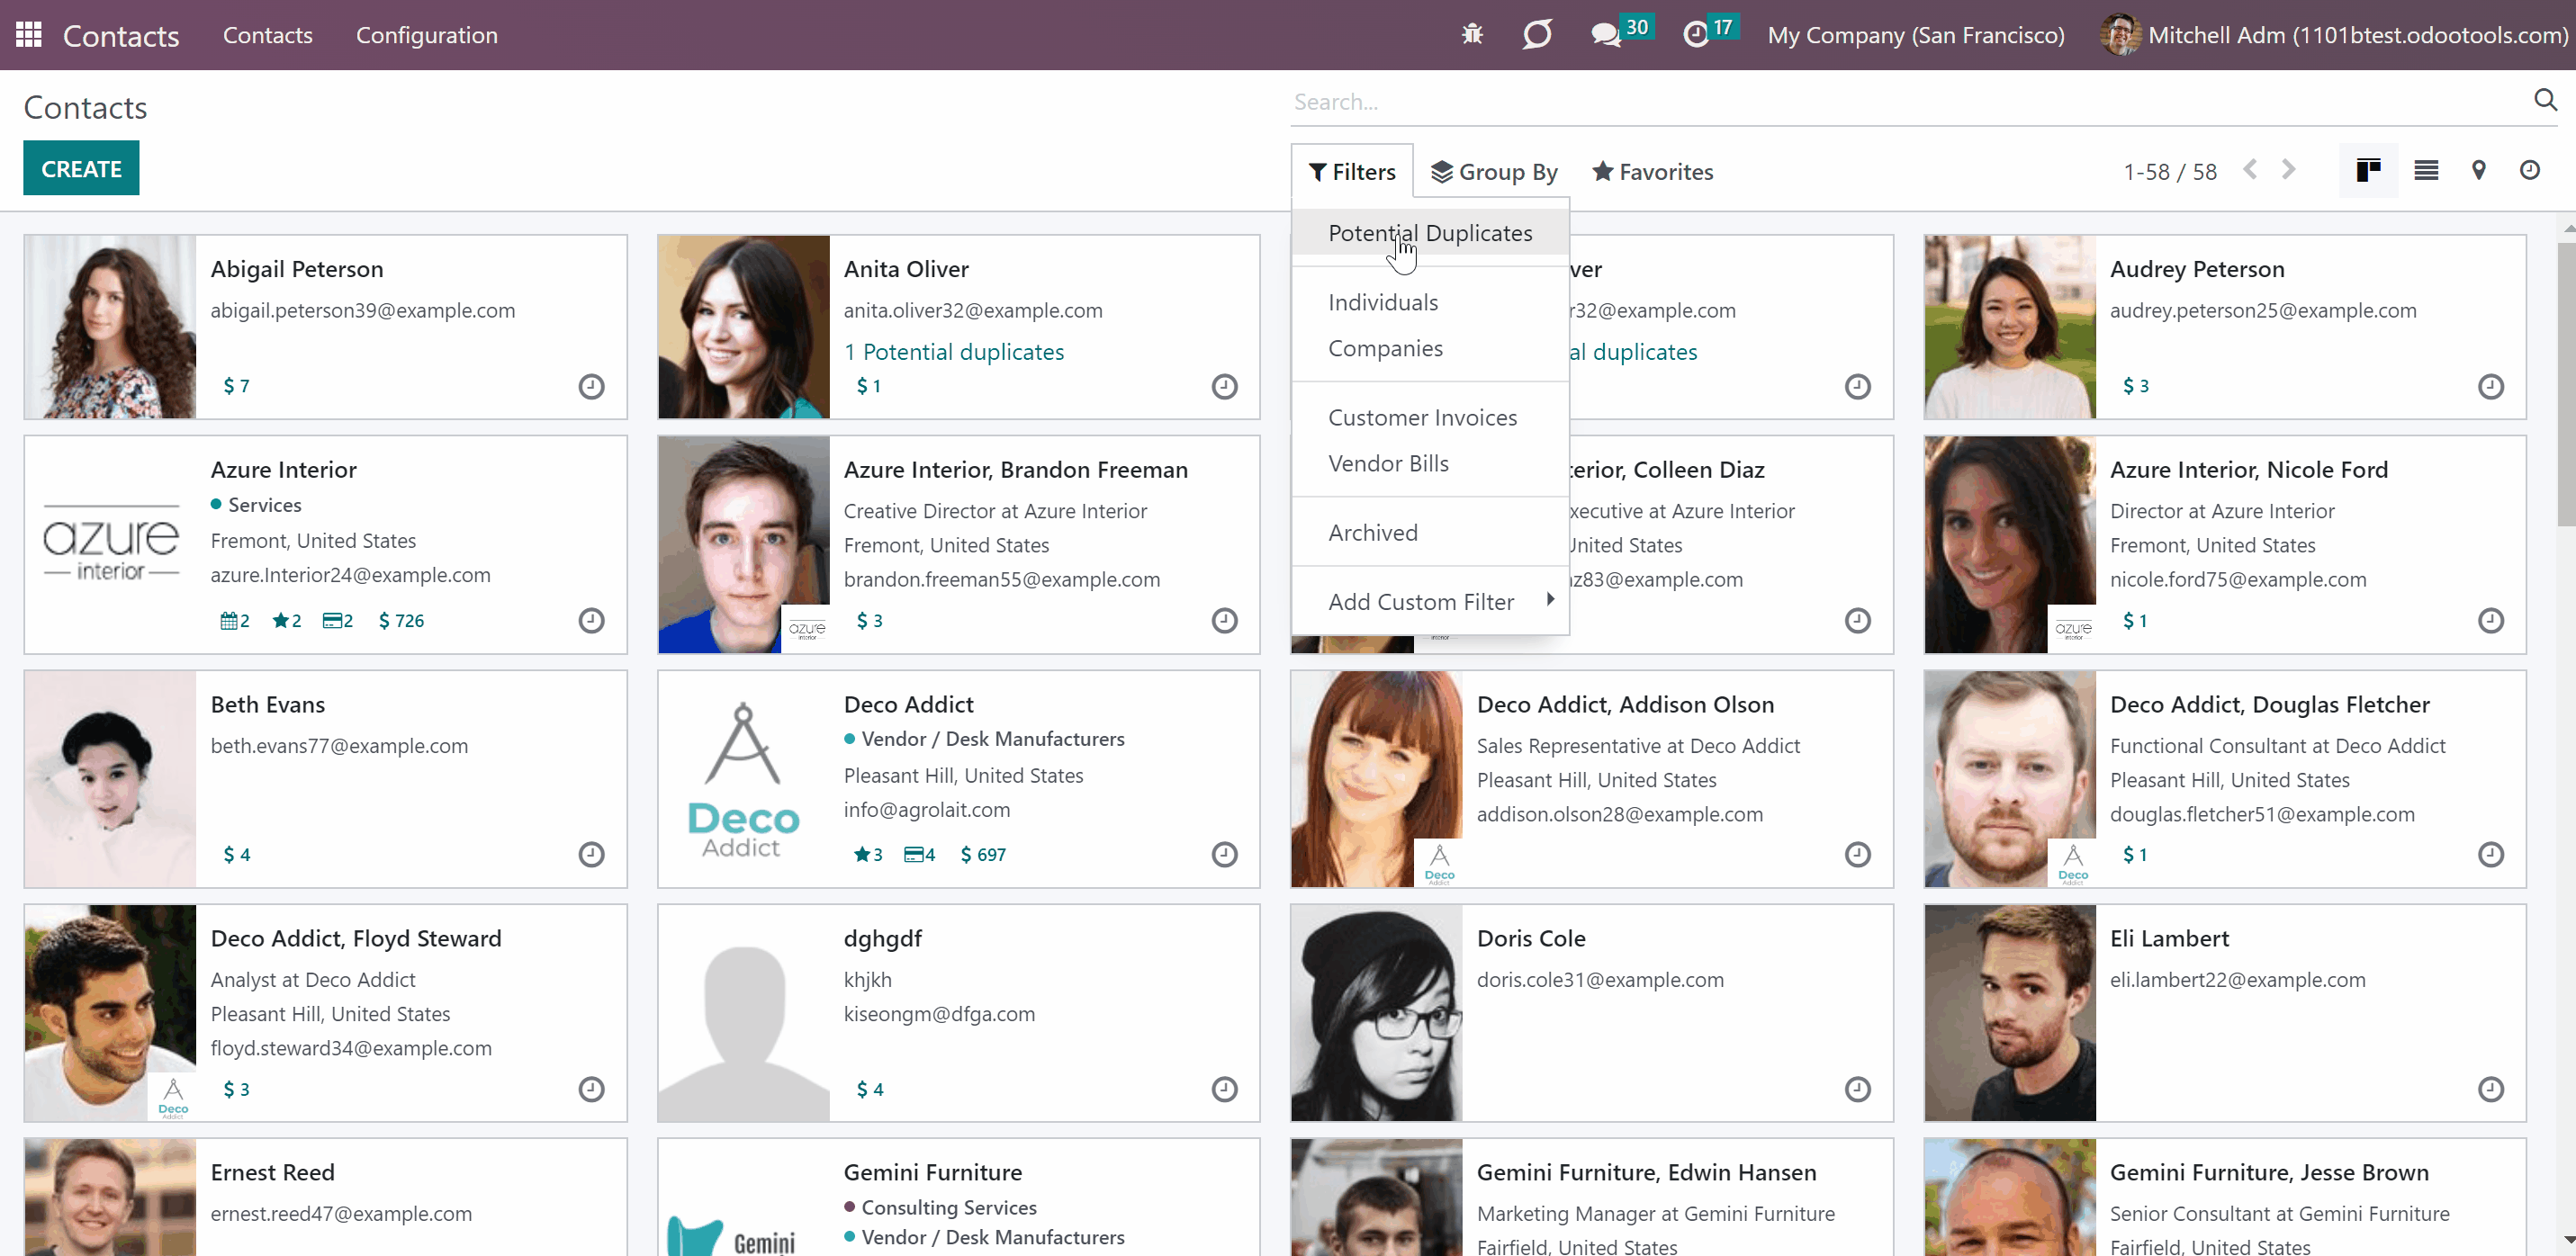Click $ 697 invoiced on Deco Addict

[x=983, y=855]
